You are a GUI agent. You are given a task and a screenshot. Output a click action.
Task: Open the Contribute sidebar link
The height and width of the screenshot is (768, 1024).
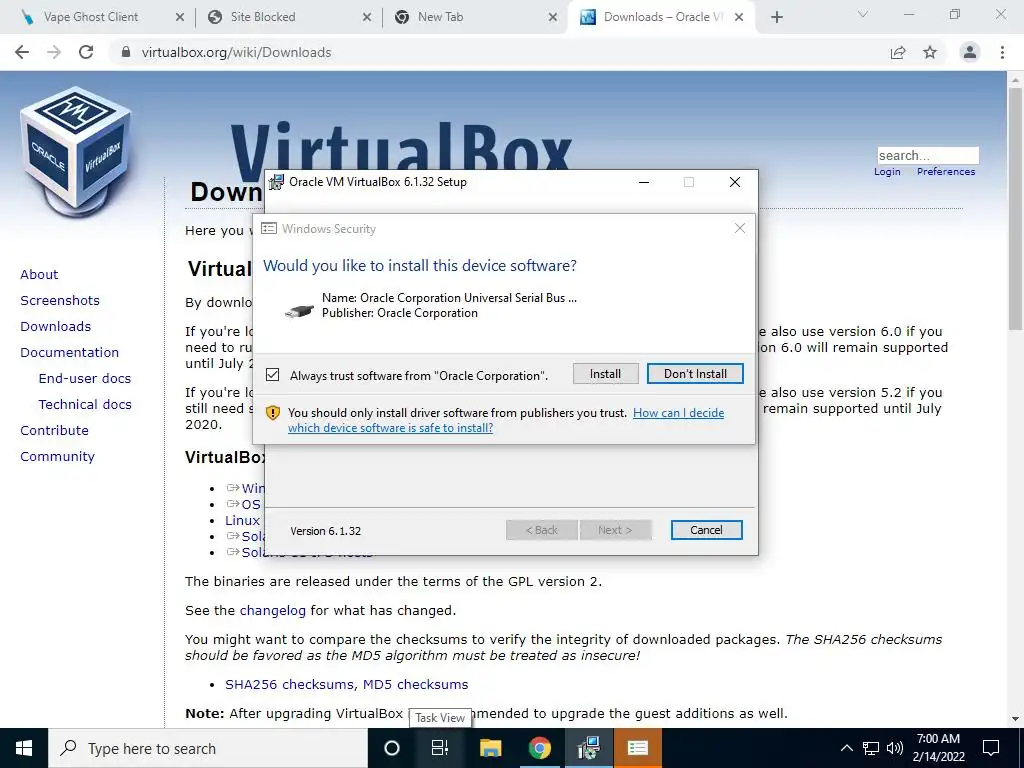click(x=54, y=430)
